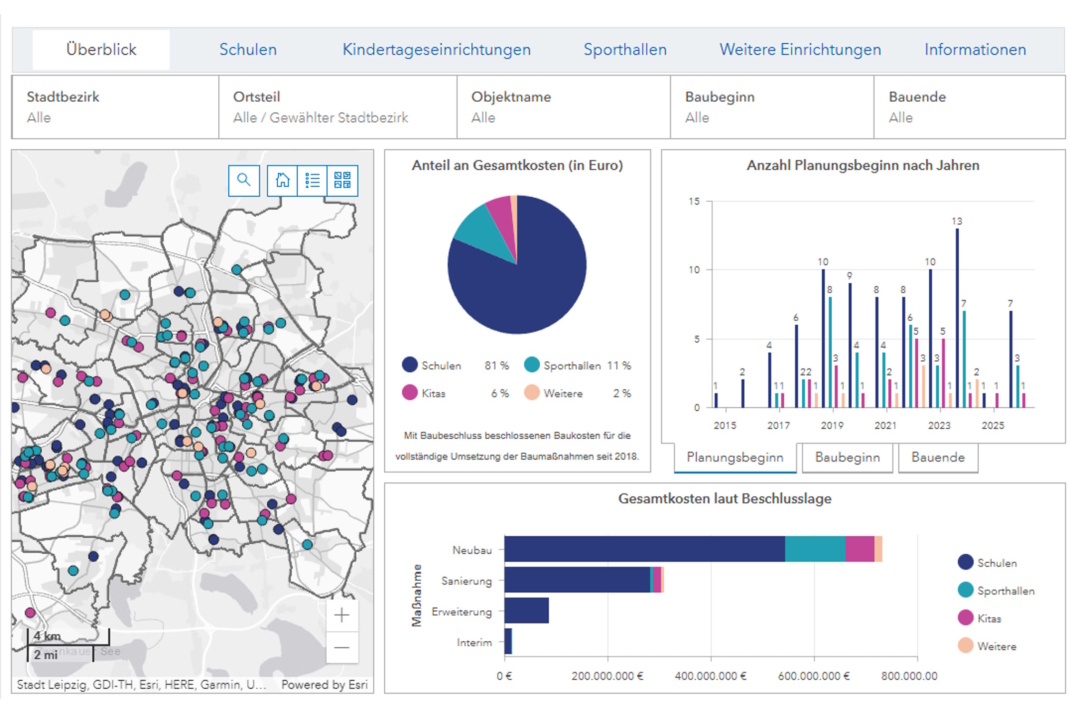1070x713 pixels.
Task: Reset map to home extent
Action: pos(283,180)
